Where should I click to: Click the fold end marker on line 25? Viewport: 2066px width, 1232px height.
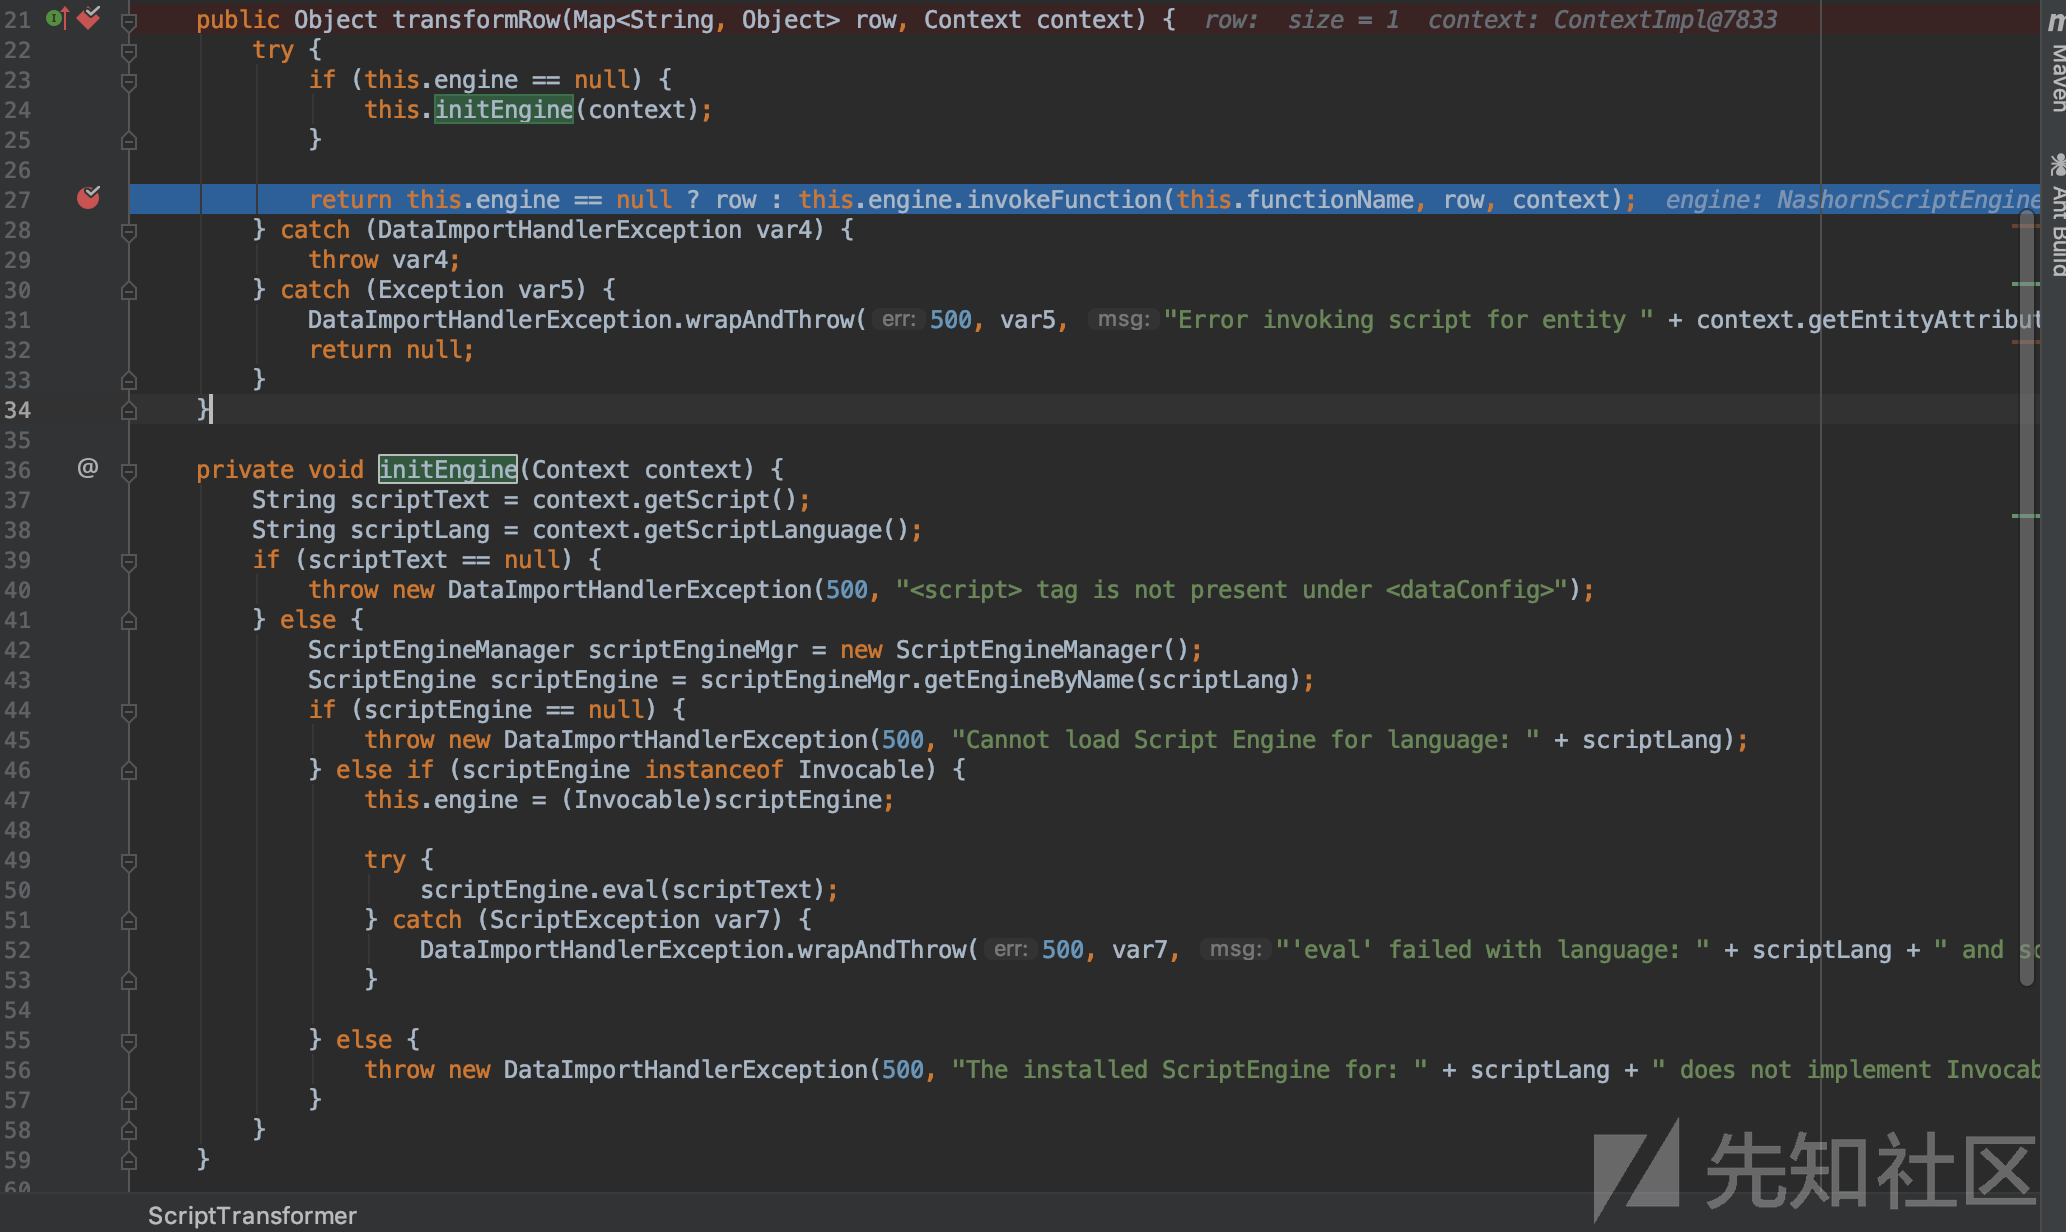[129, 142]
